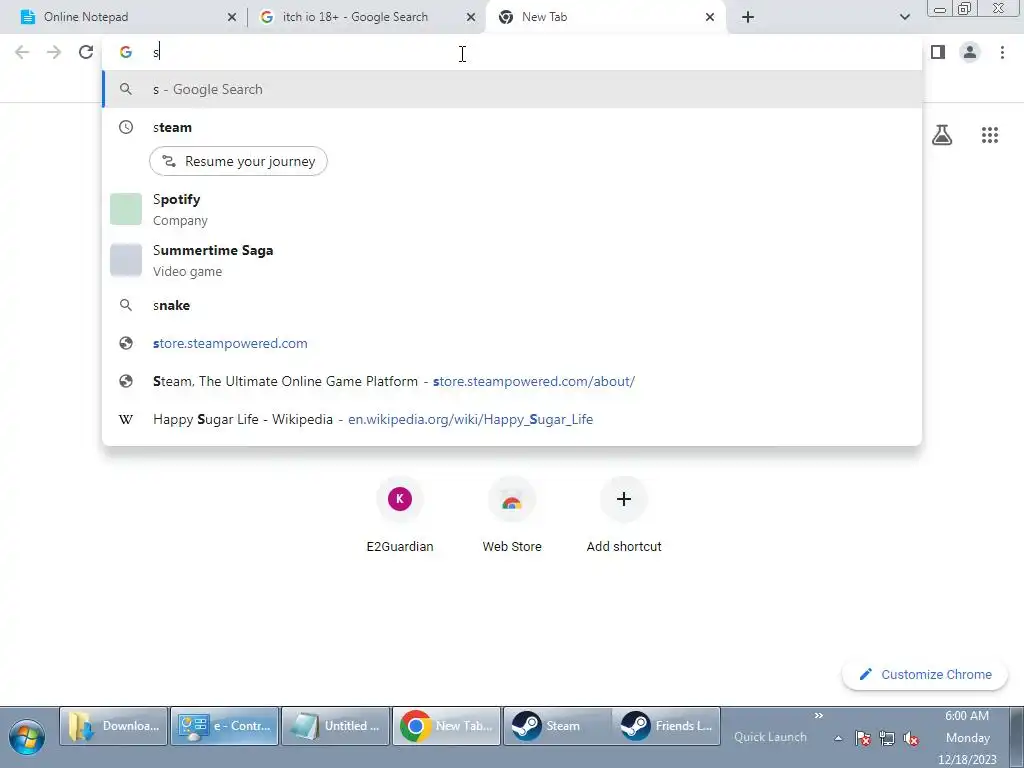Close the New Tab tab

(x=710, y=18)
